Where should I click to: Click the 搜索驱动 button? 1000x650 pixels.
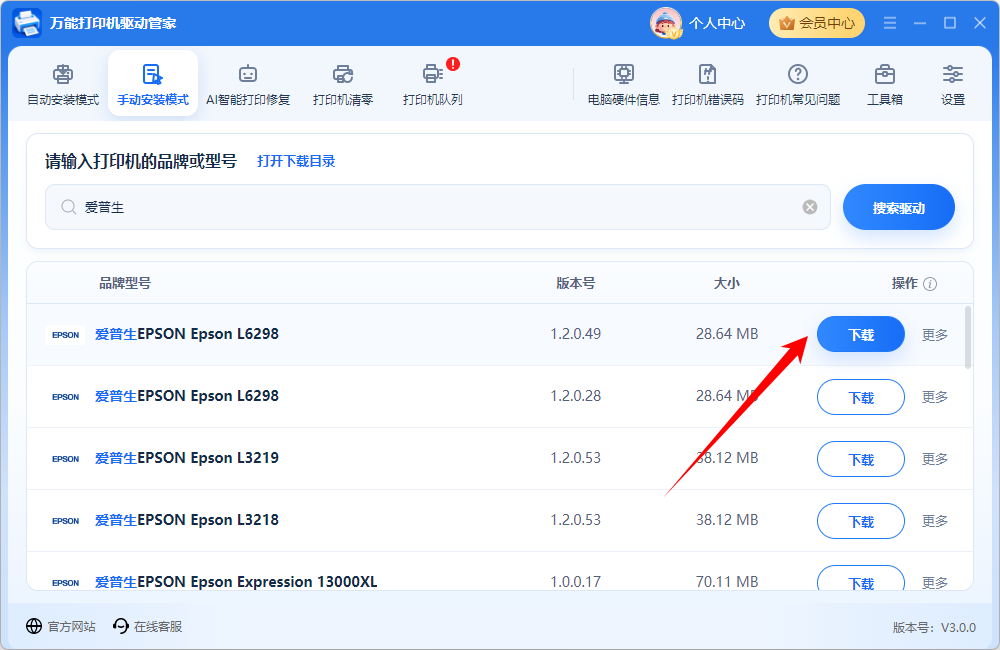[899, 207]
